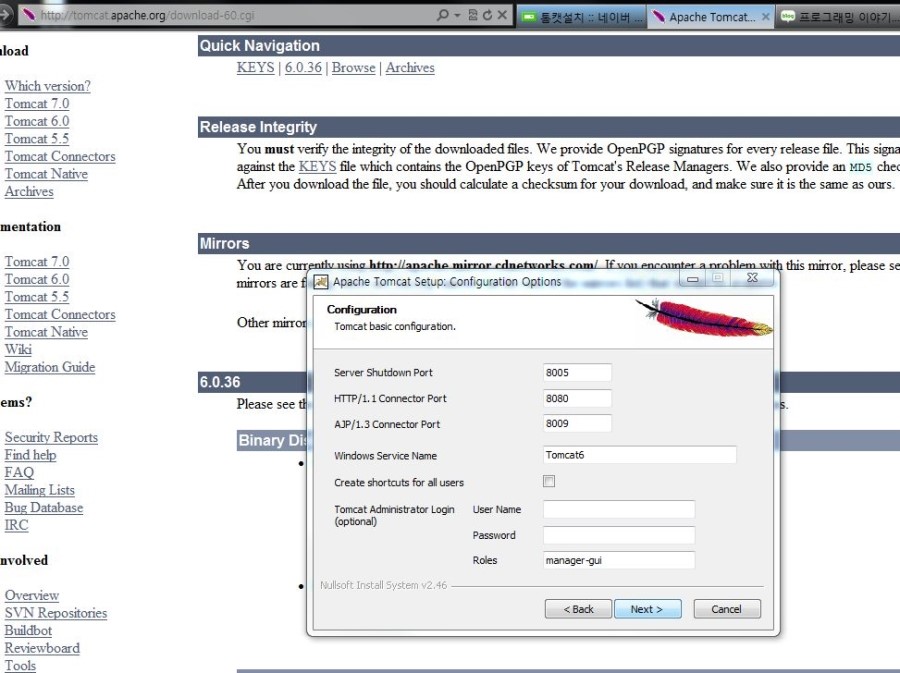Viewport: 900px width, 673px height.
Task: Open the Archives sidebar link
Action: pos(29,192)
